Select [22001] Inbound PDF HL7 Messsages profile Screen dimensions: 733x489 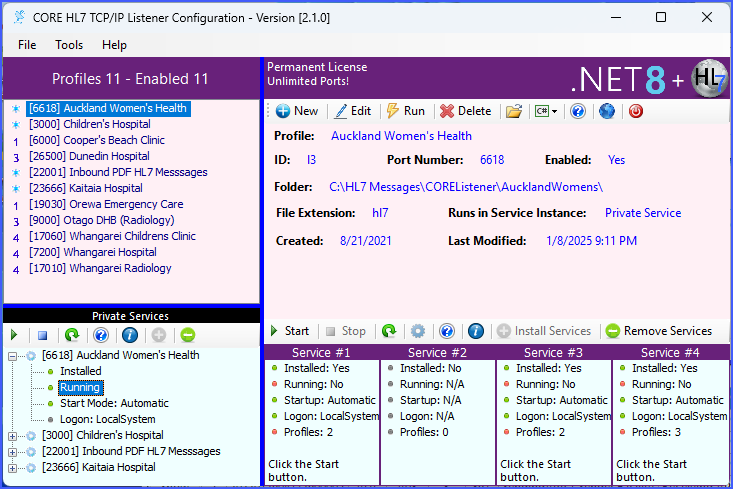(118, 172)
